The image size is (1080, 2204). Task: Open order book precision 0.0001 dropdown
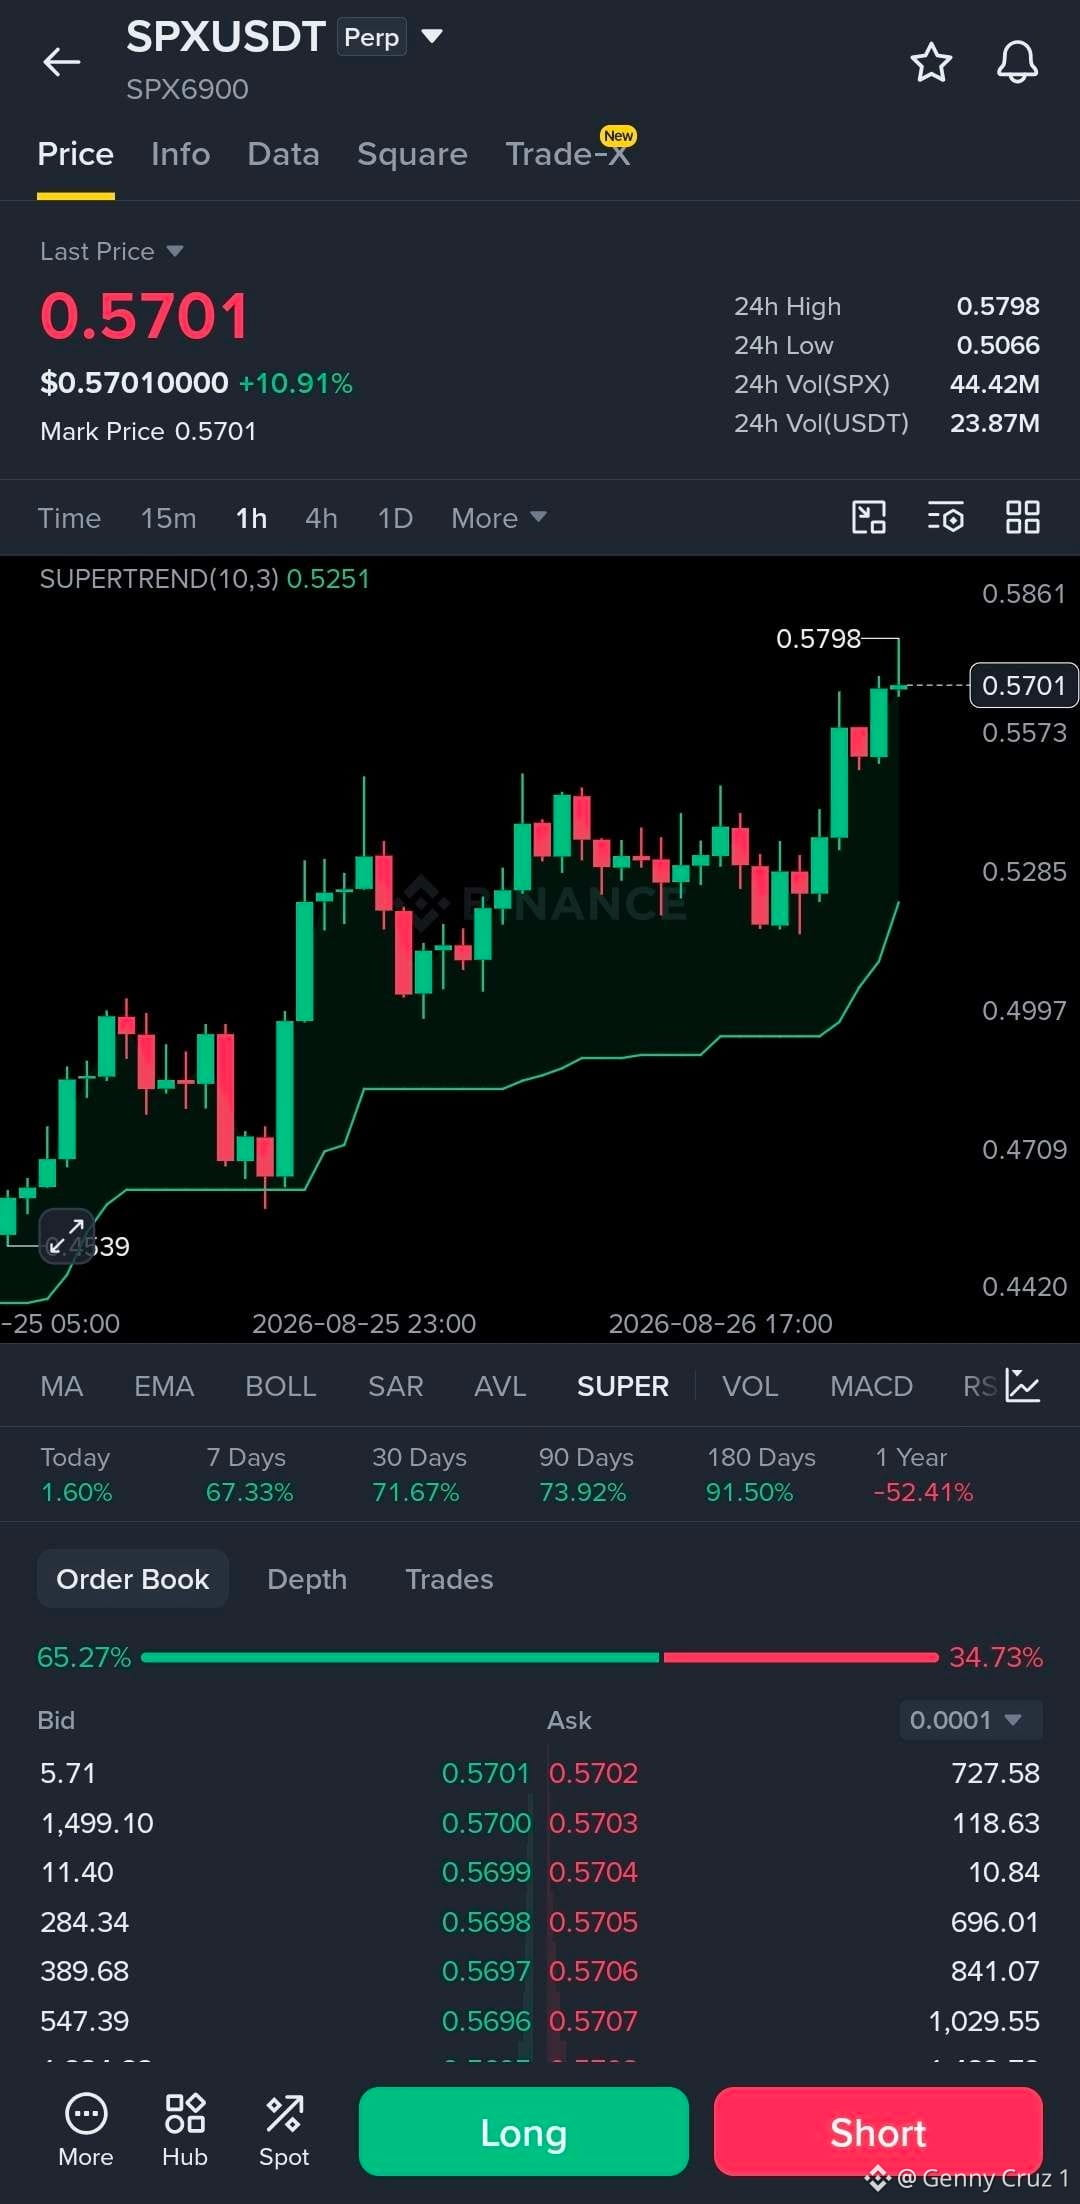click(971, 1720)
